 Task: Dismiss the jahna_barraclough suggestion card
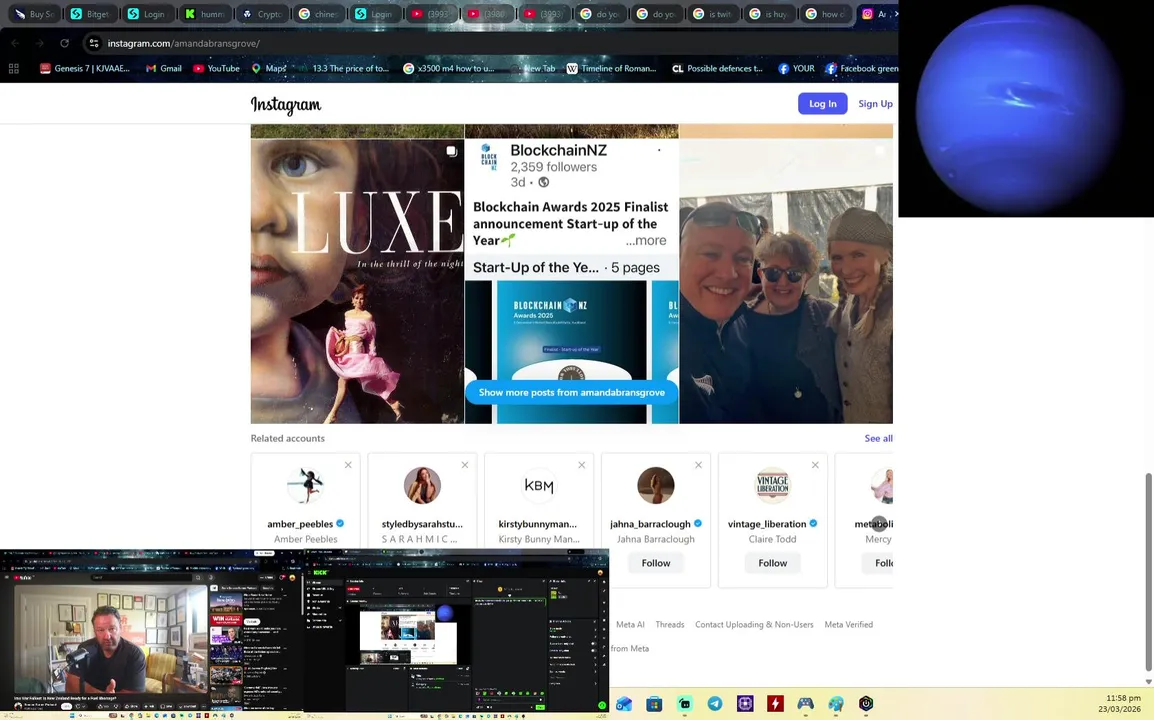(x=698, y=465)
